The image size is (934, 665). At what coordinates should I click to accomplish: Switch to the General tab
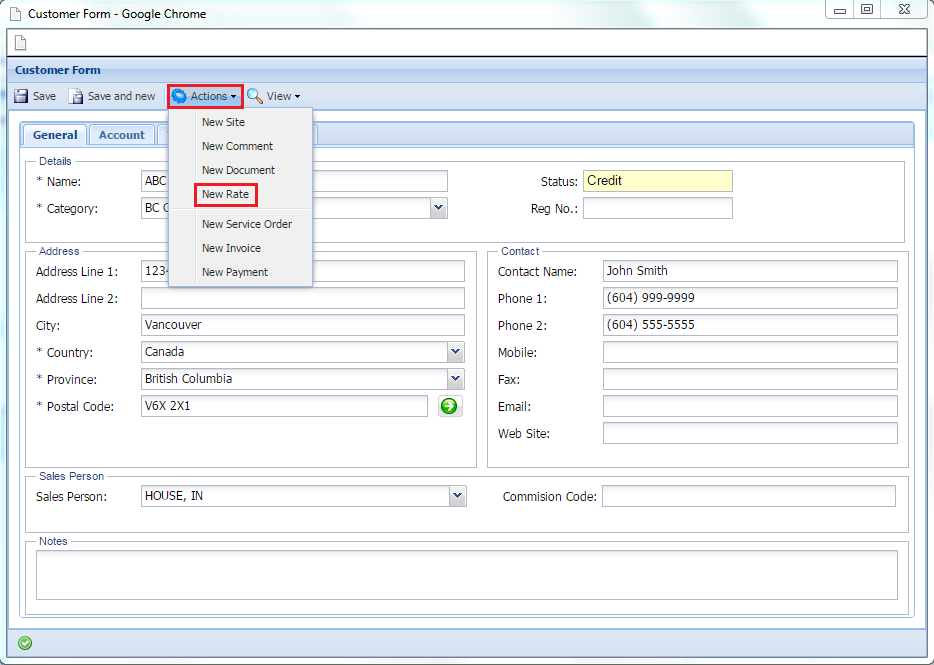tap(55, 135)
